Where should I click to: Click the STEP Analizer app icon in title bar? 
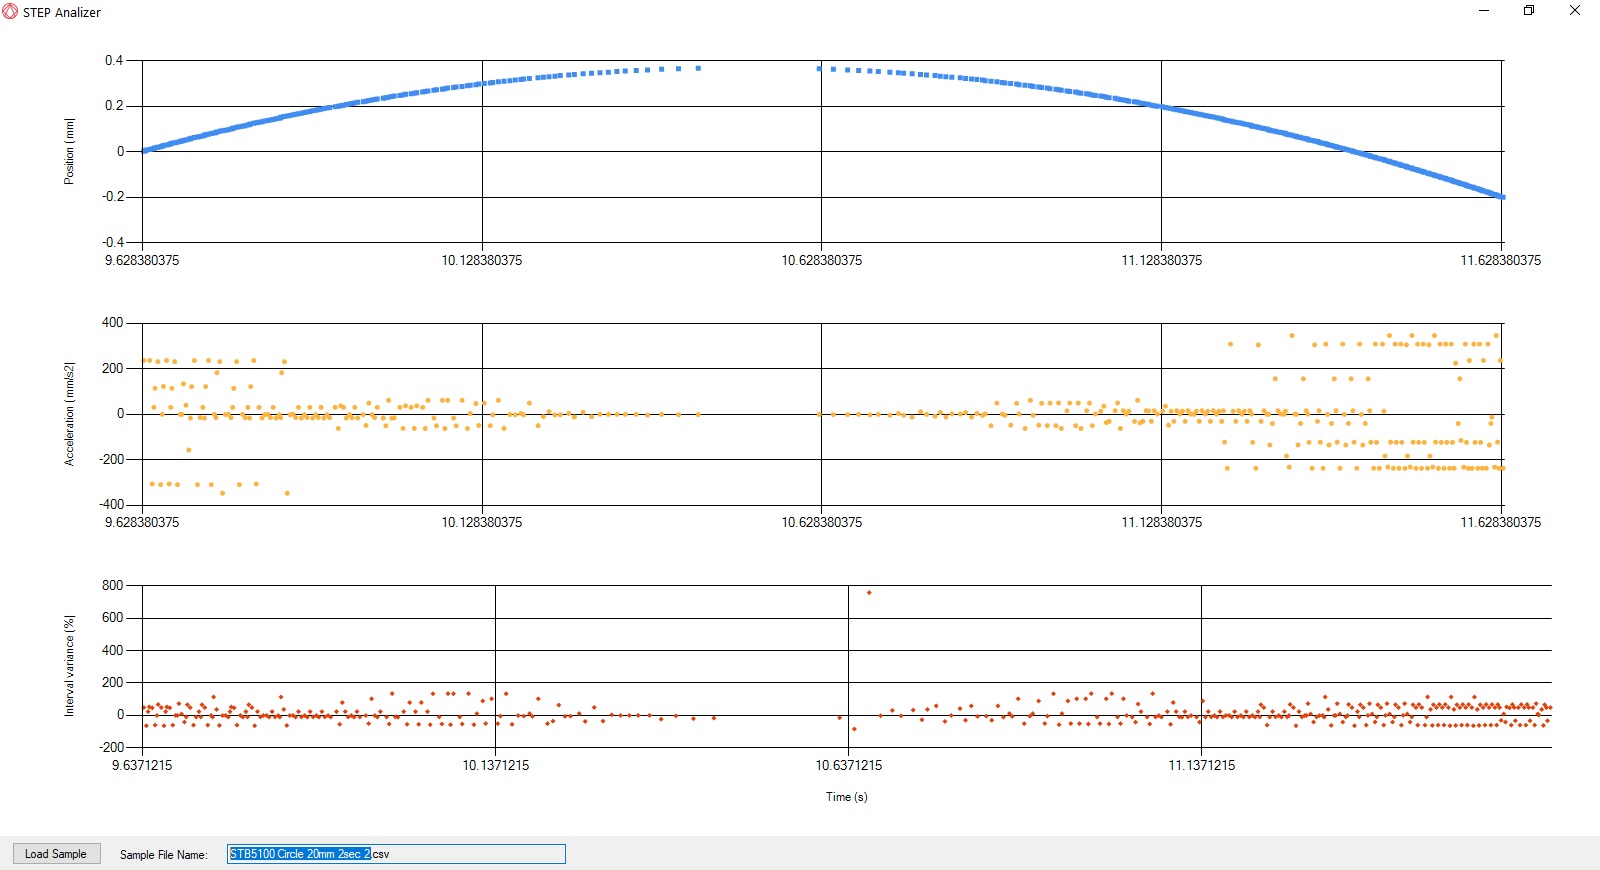(10, 12)
